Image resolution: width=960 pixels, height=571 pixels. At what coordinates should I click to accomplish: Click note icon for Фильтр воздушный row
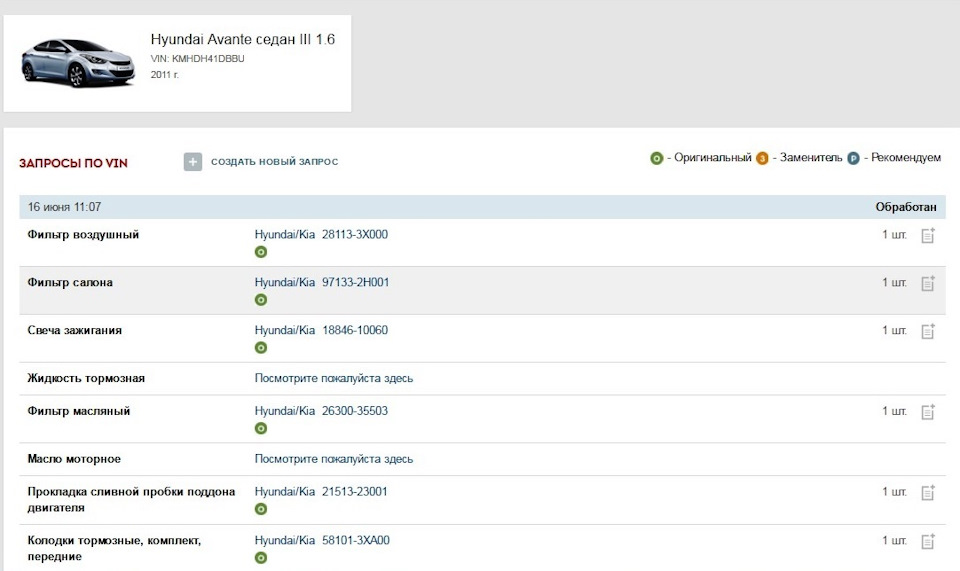point(928,235)
